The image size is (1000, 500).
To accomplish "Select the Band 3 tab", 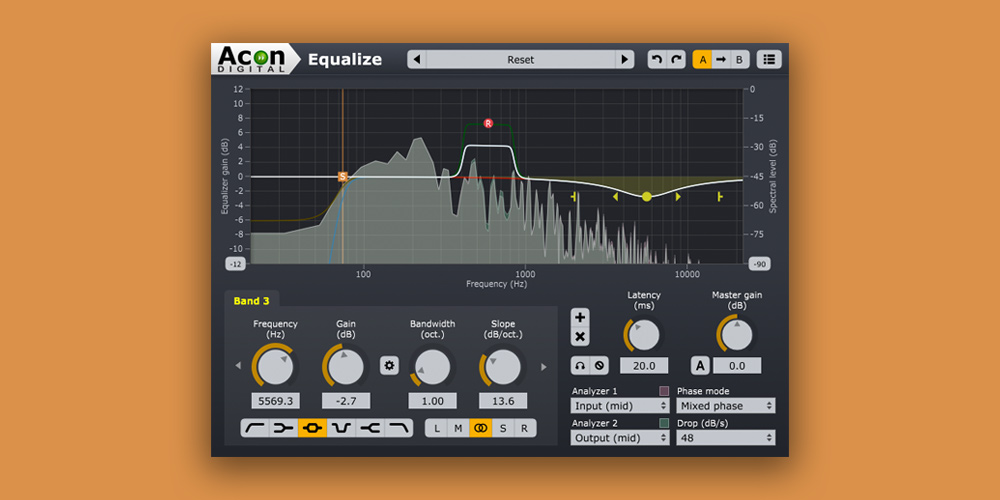I will coord(252,301).
